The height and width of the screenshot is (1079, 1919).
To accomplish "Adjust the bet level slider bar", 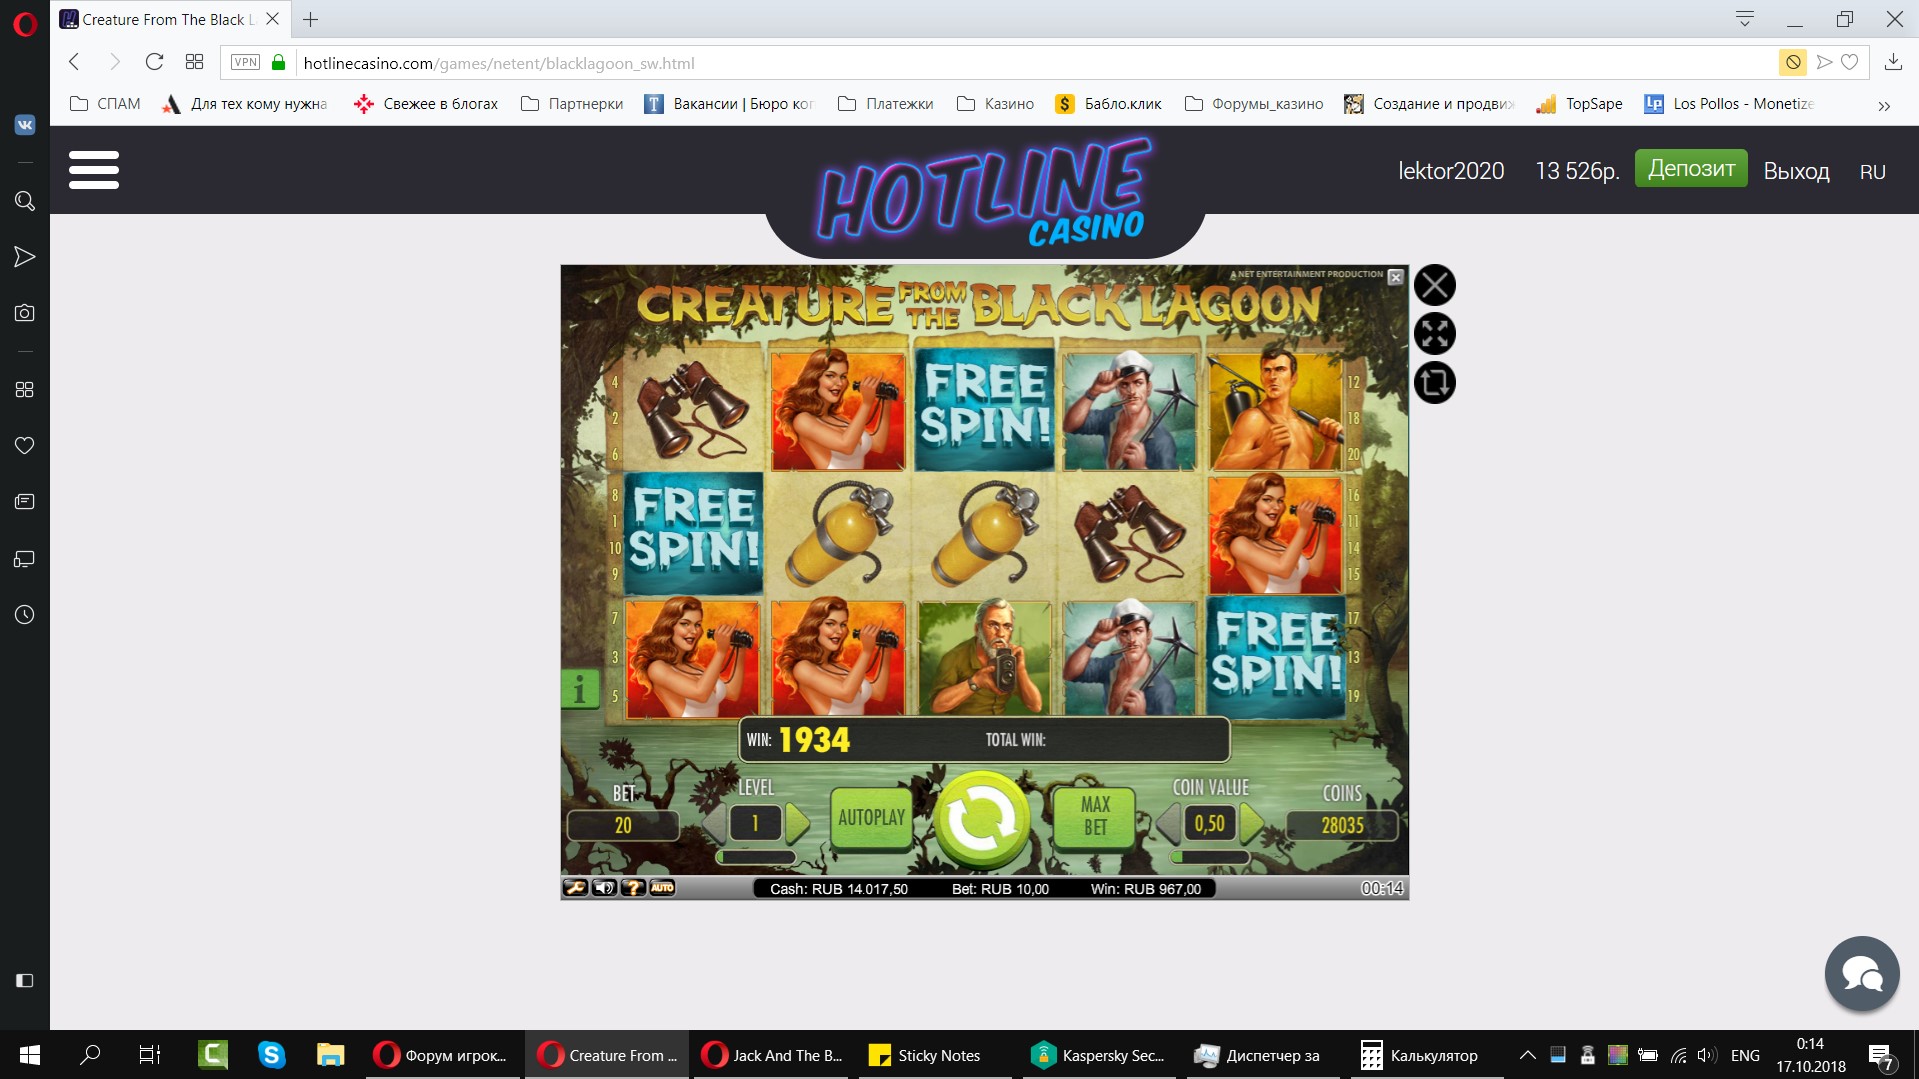I will [x=756, y=857].
